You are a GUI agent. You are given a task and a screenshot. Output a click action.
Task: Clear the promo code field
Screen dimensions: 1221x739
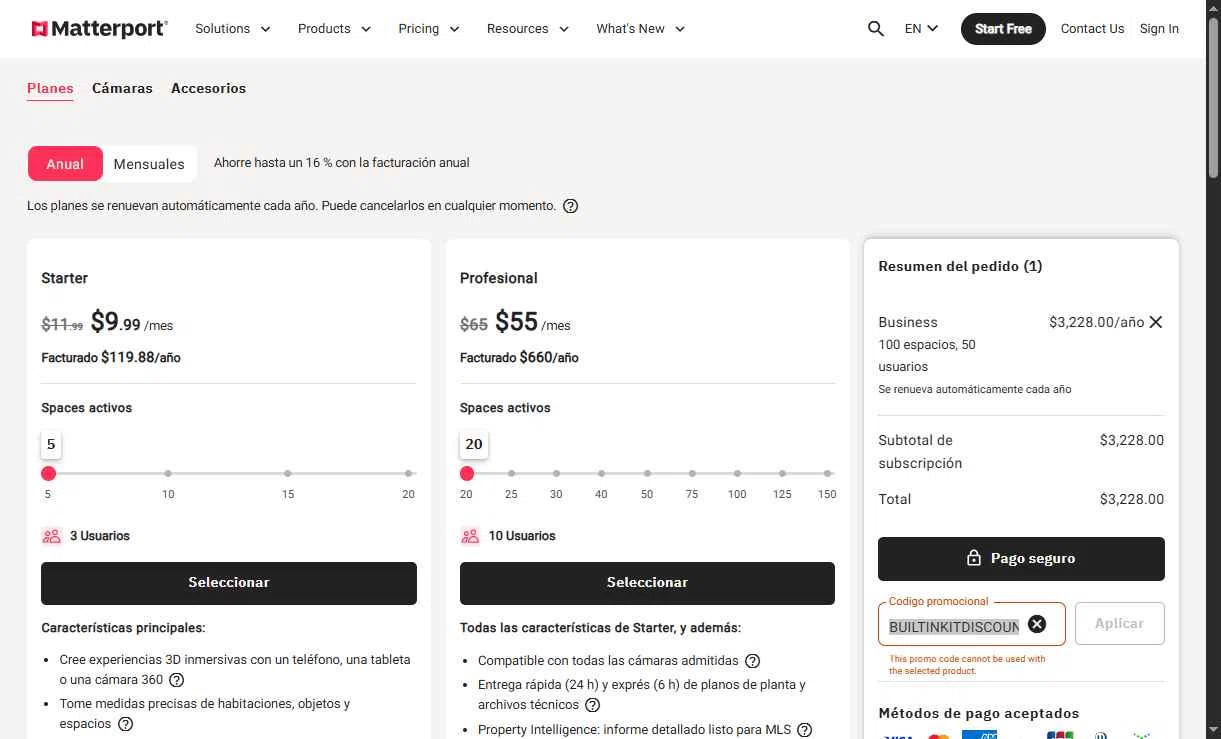(x=1037, y=624)
